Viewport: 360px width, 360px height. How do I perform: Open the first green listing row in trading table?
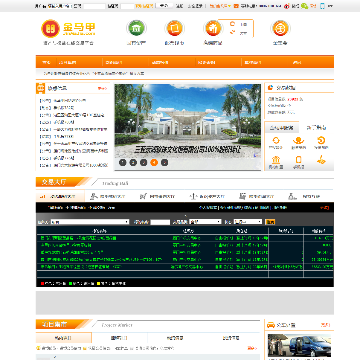(x=185, y=238)
